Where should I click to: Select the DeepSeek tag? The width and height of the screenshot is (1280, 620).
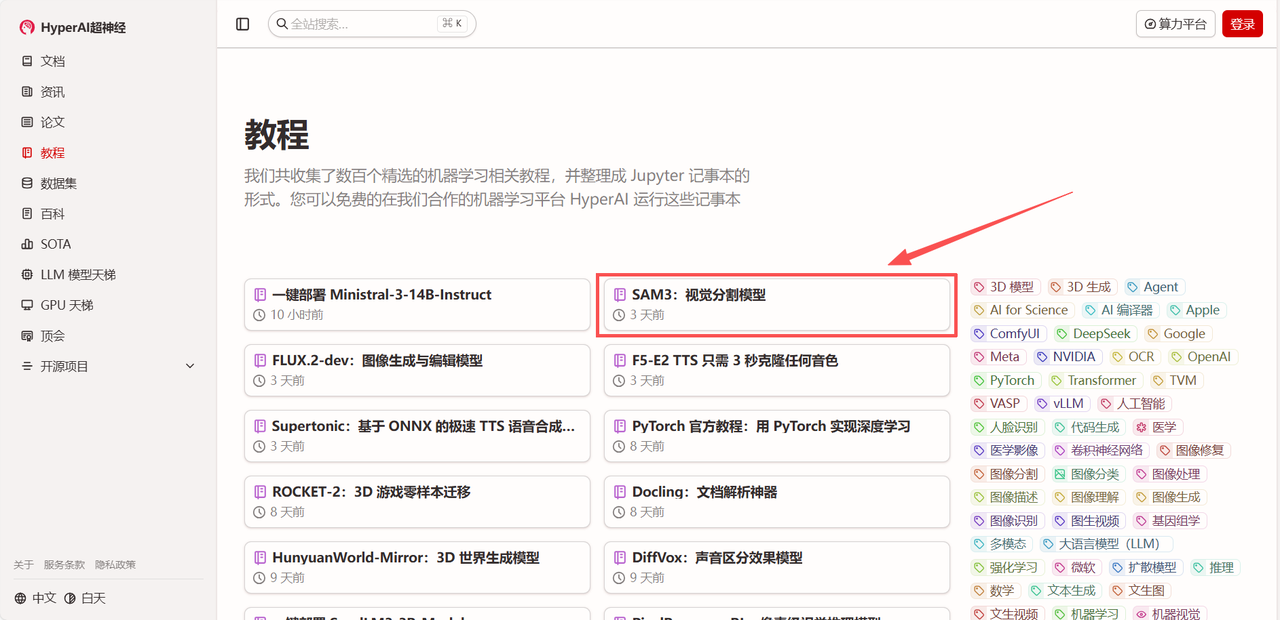pos(1093,334)
